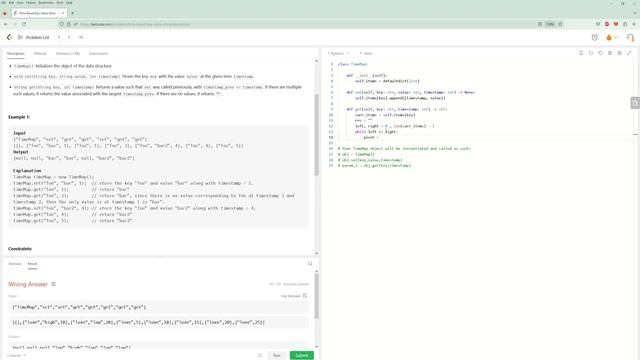640x360 pixels.
Task: Open a new browser tab
Action: pos(72,13)
